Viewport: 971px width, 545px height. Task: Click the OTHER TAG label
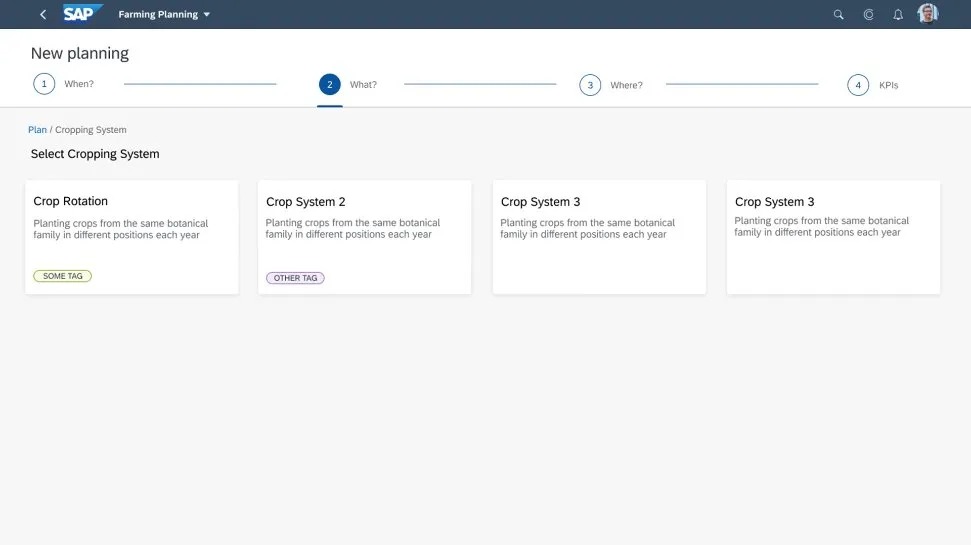[x=295, y=278]
